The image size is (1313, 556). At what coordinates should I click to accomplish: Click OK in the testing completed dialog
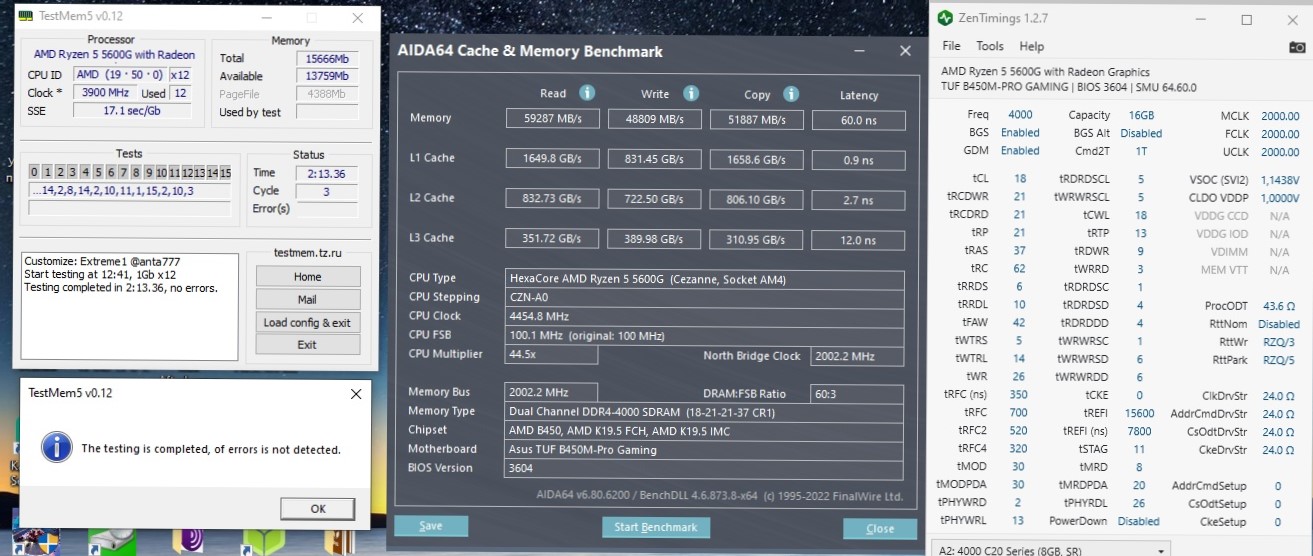318,508
